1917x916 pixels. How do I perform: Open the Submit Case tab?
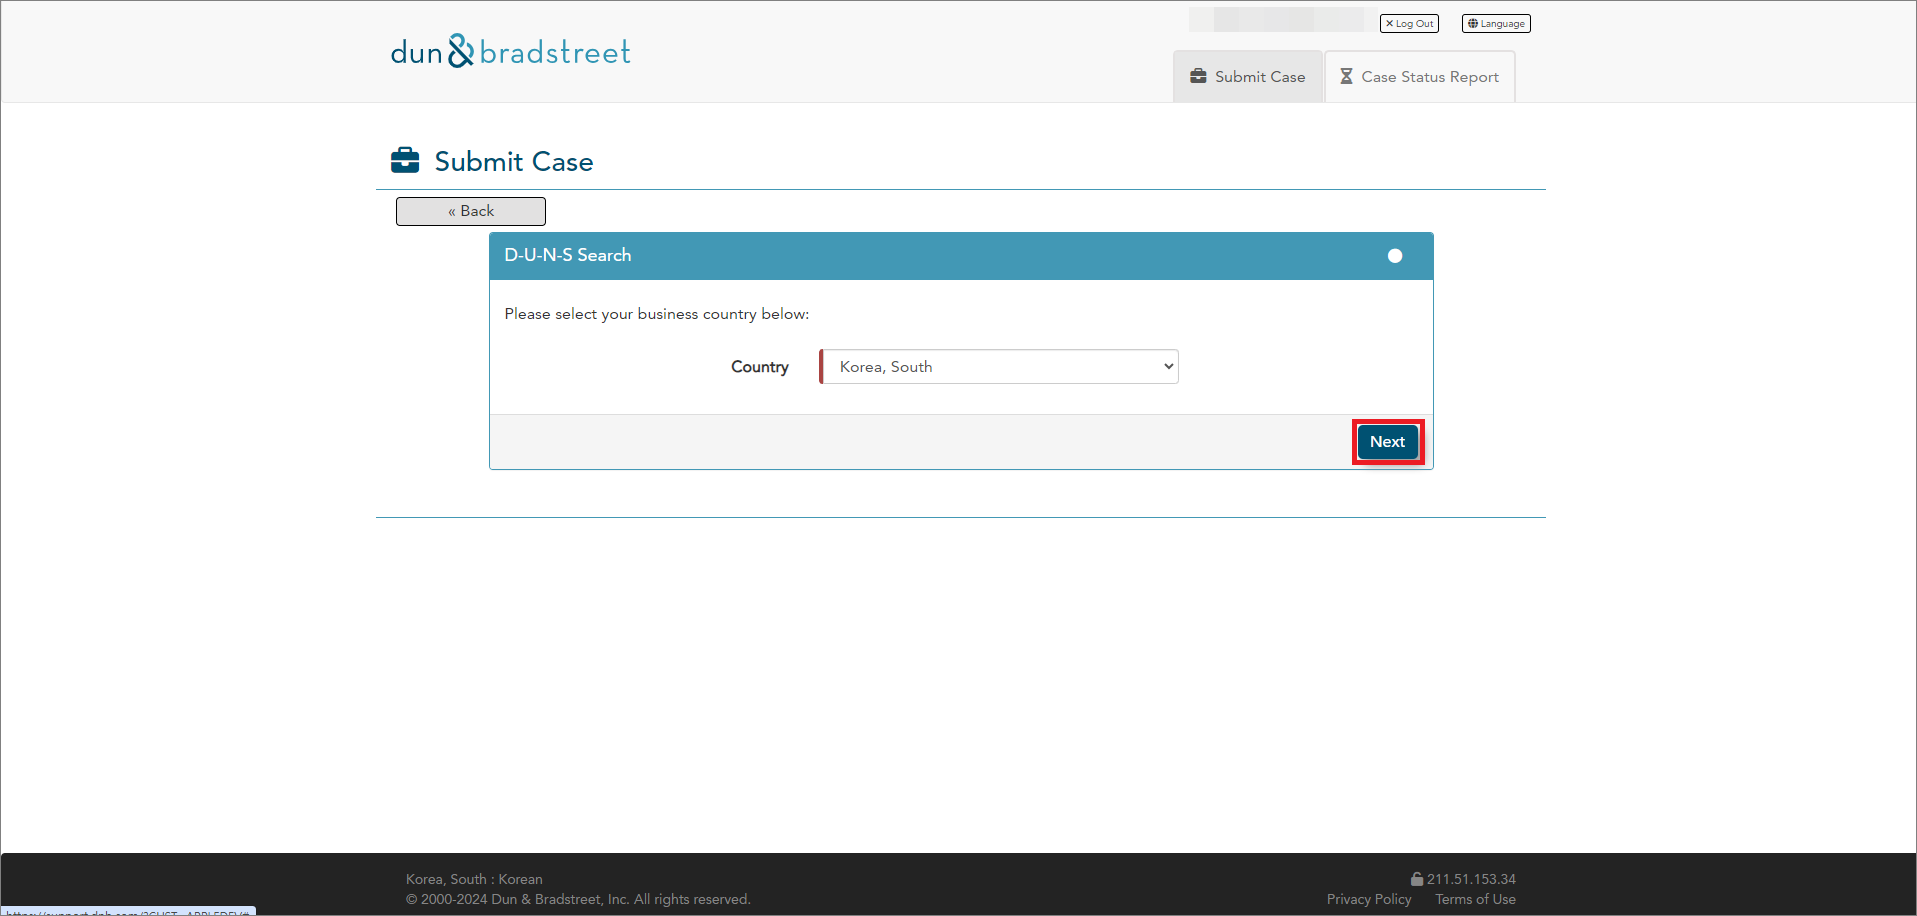[x=1248, y=76]
